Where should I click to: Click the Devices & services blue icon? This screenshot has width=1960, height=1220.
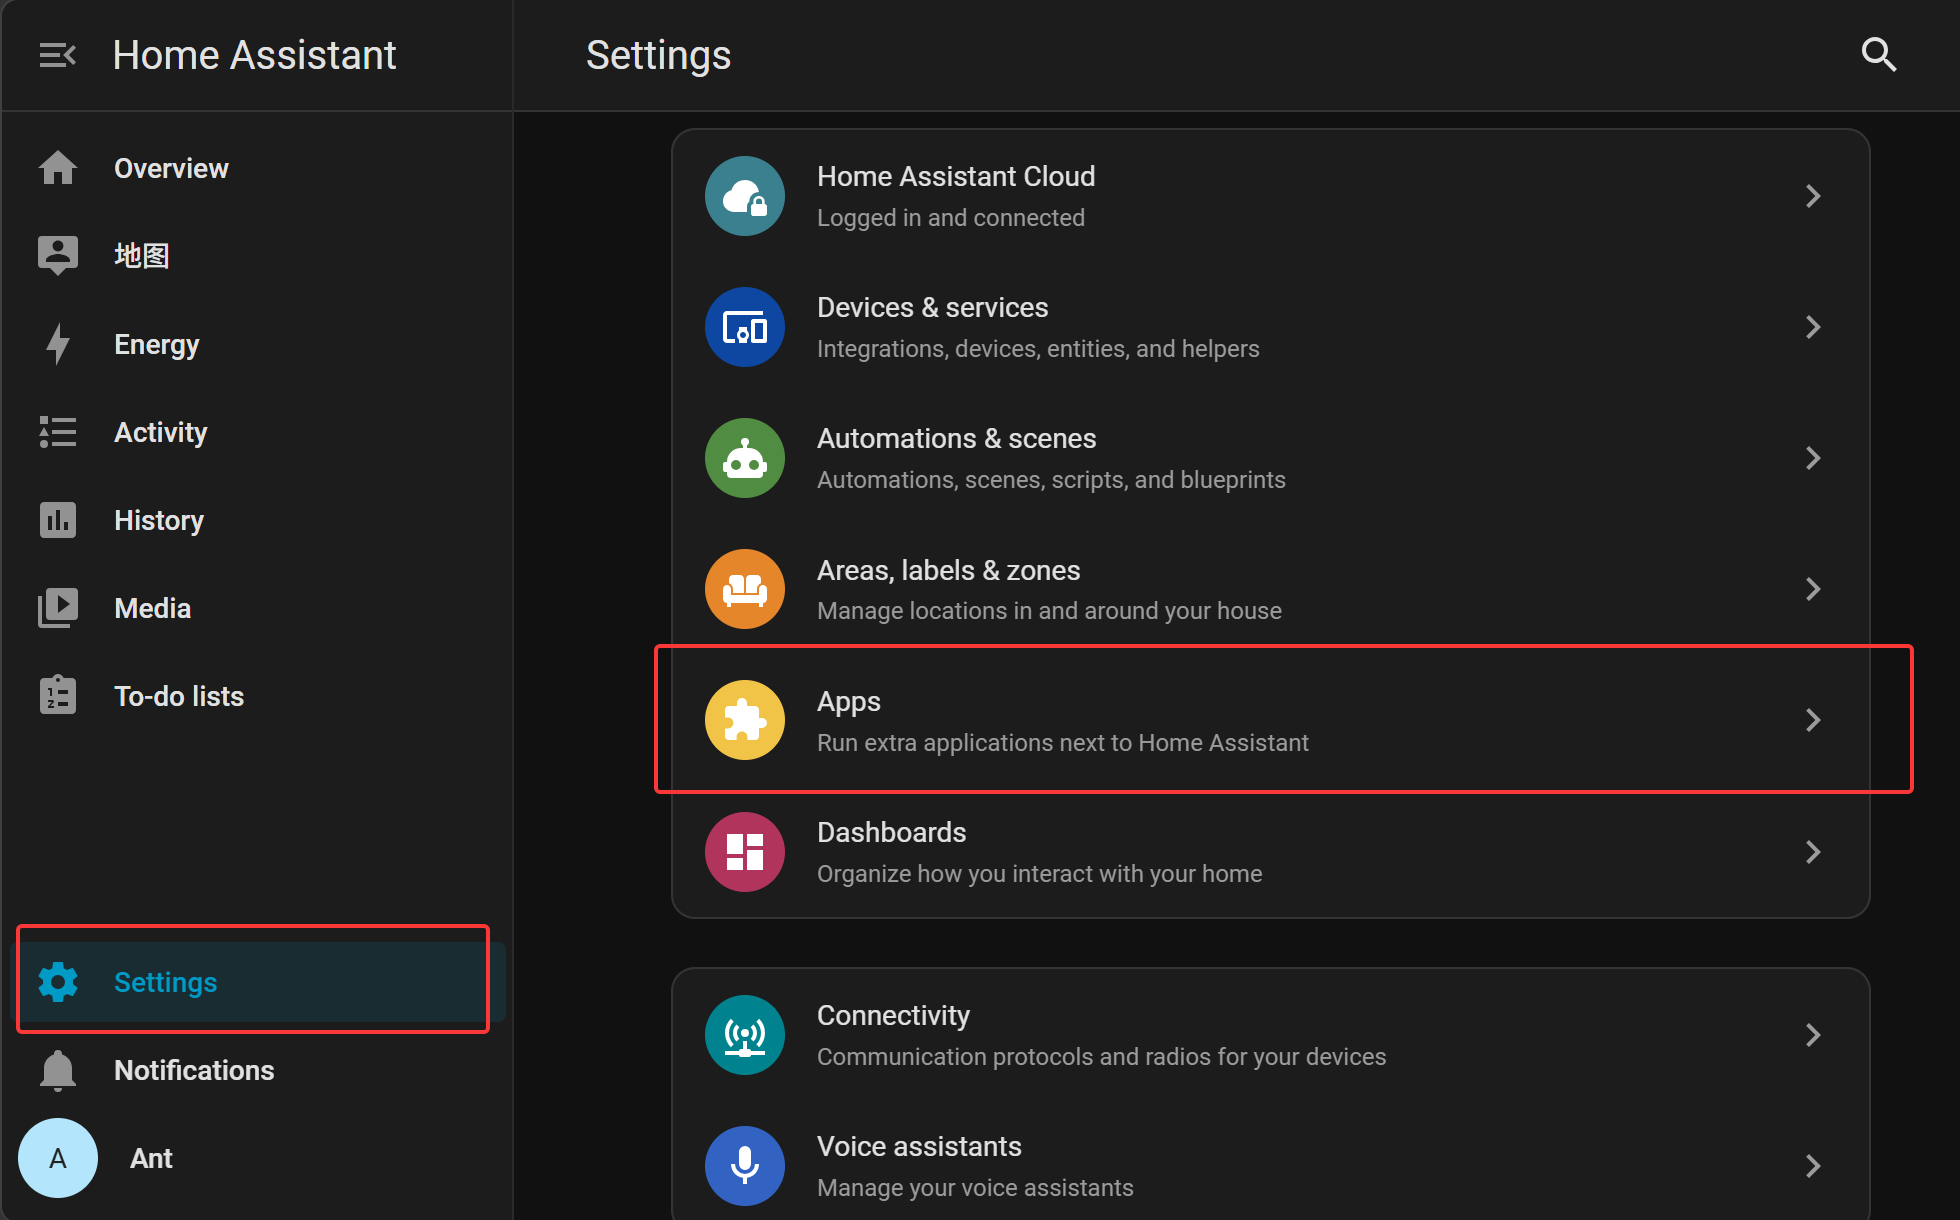(745, 327)
